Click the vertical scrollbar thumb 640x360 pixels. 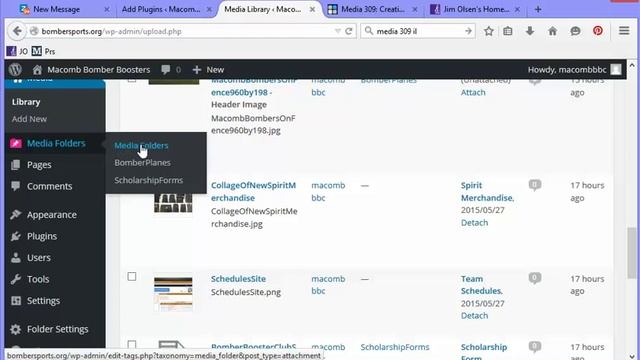click(631, 253)
